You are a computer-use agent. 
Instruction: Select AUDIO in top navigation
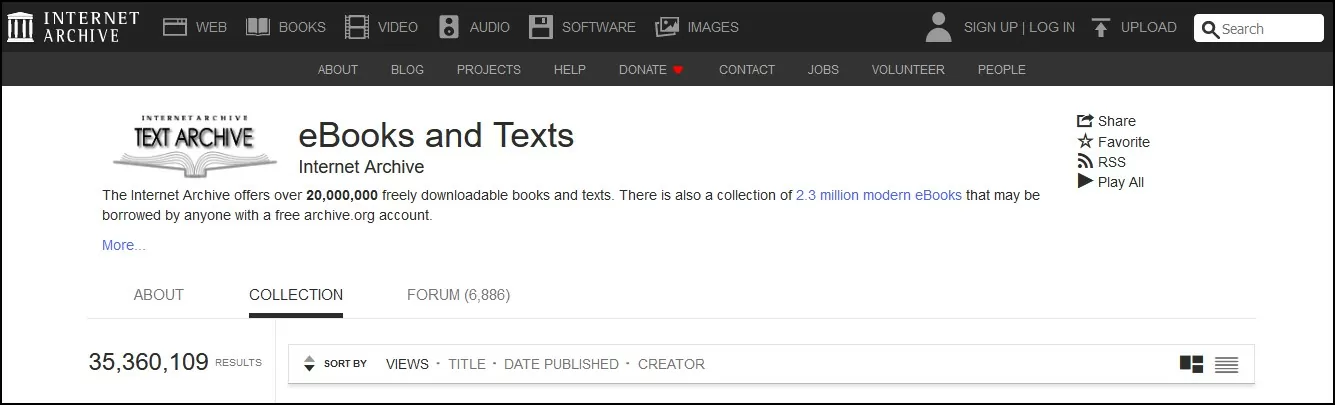[x=489, y=27]
